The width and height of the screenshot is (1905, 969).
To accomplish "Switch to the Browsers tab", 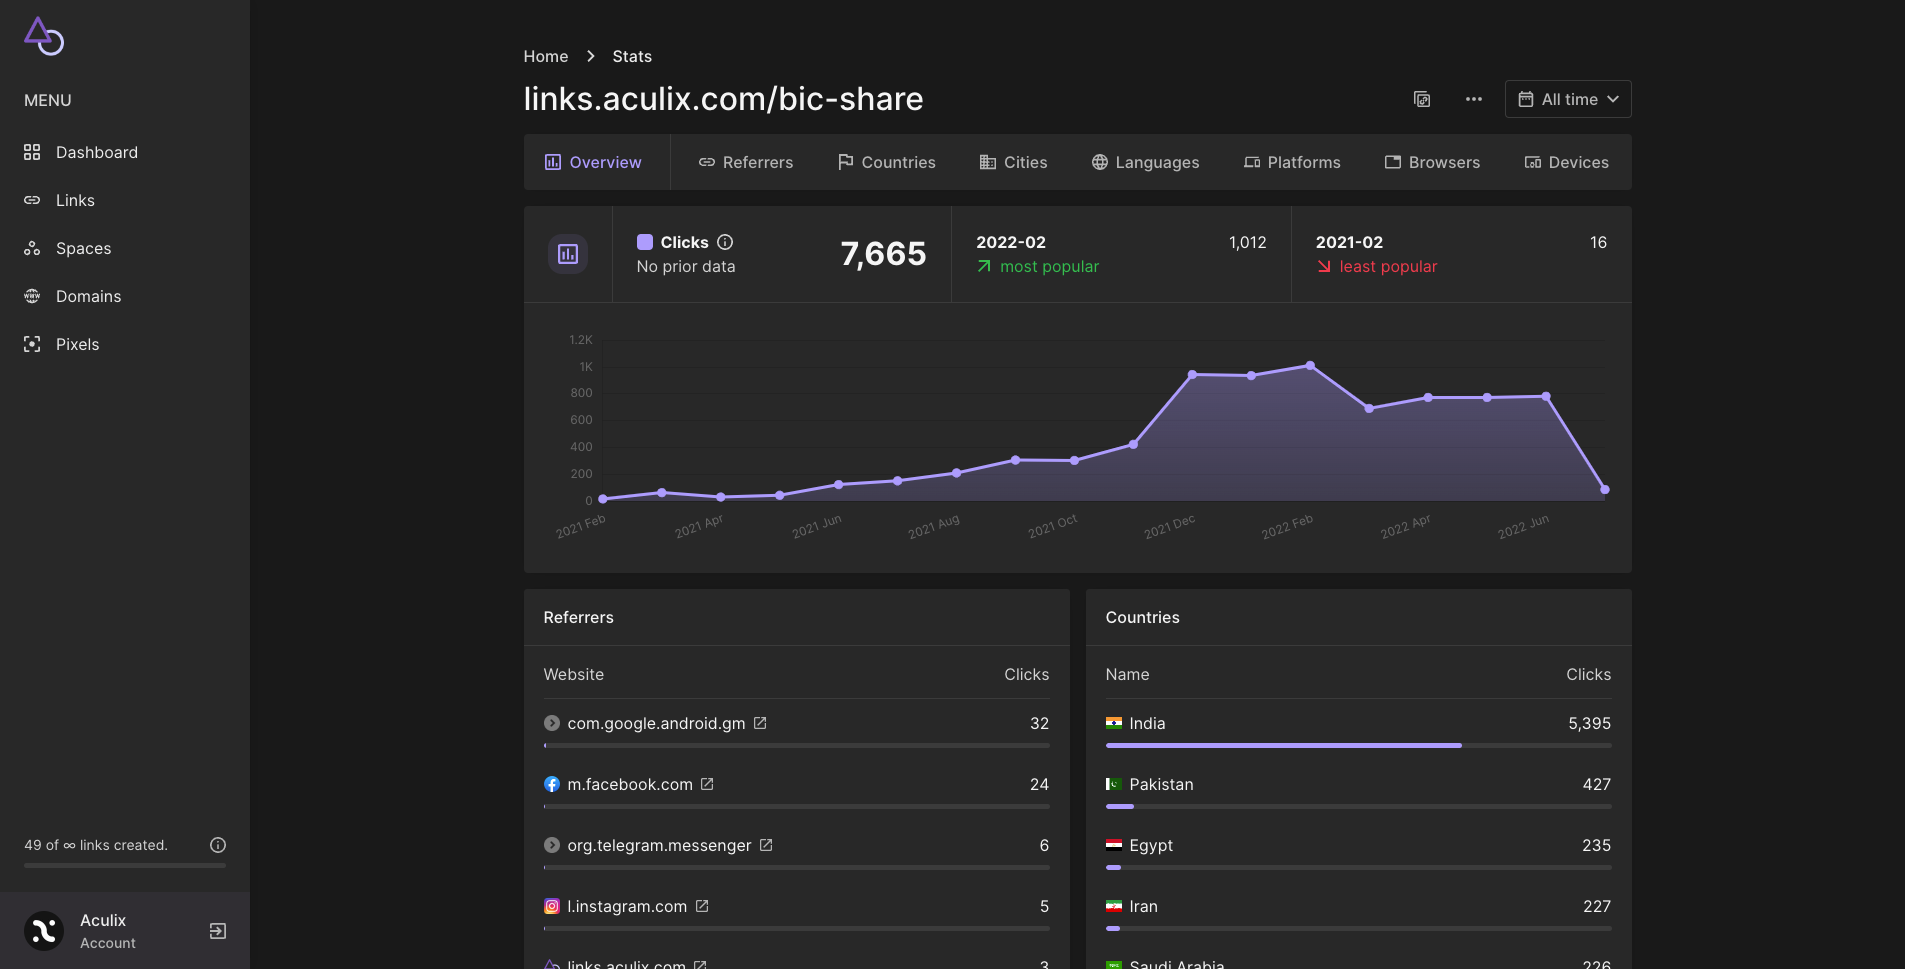I will (1432, 162).
